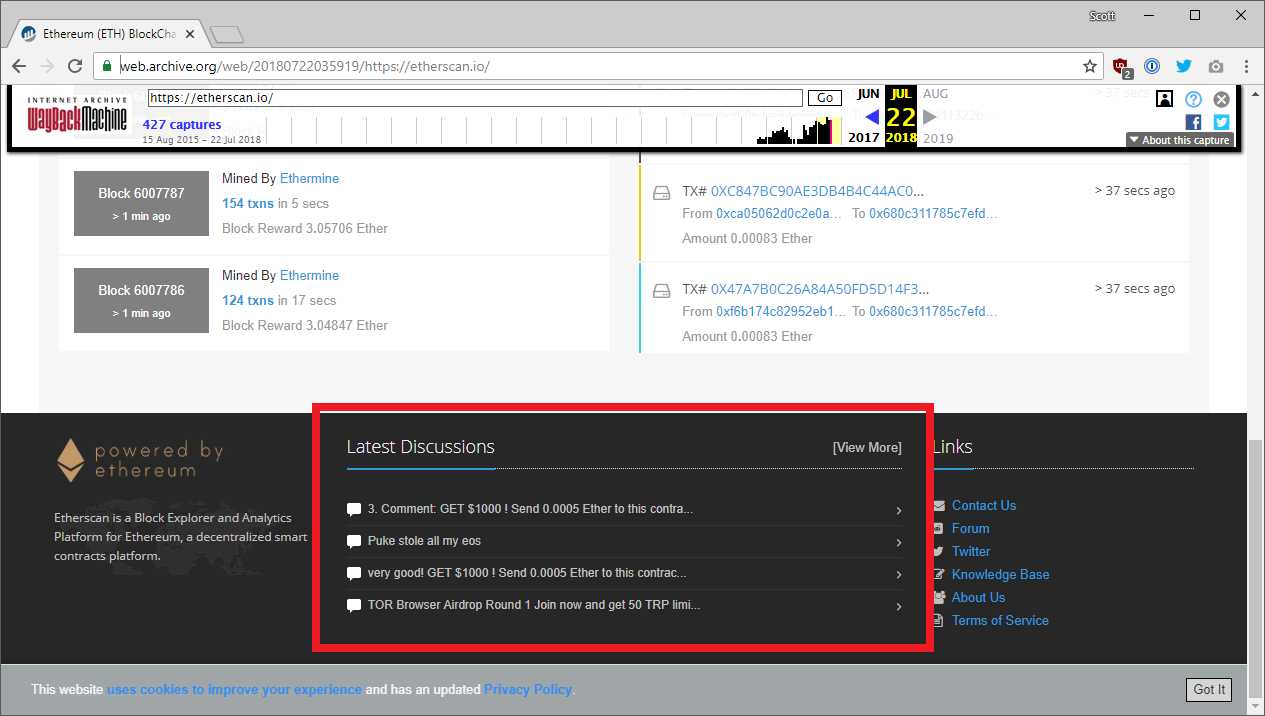This screenshot has height=716, width=1265.
Task: Open uses cookies to improve your experience link
Action: click(x=234, y=690)
